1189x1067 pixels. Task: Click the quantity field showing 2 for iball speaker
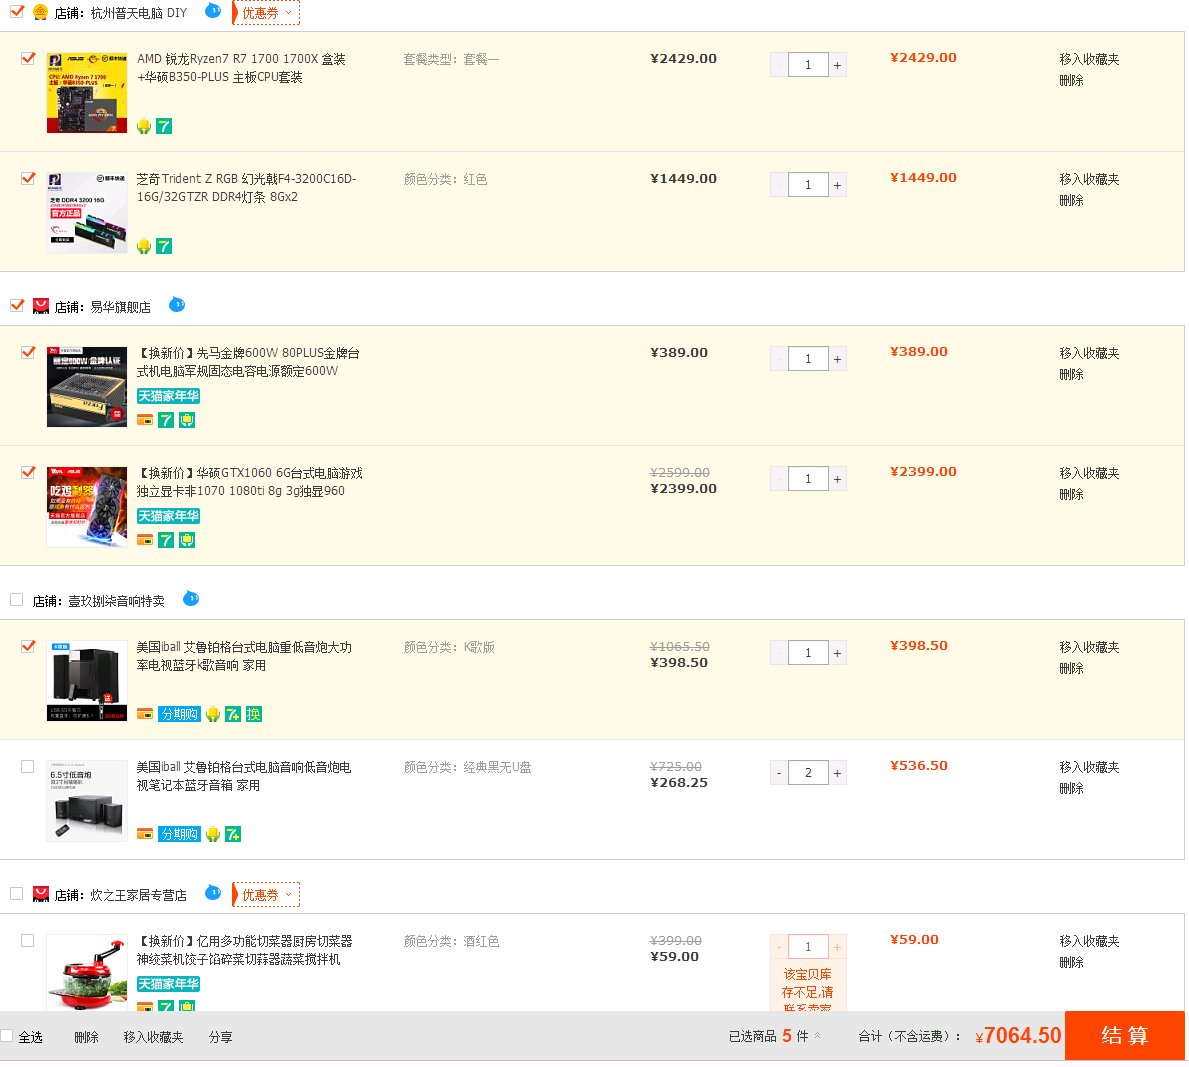[x=808, y=774]
